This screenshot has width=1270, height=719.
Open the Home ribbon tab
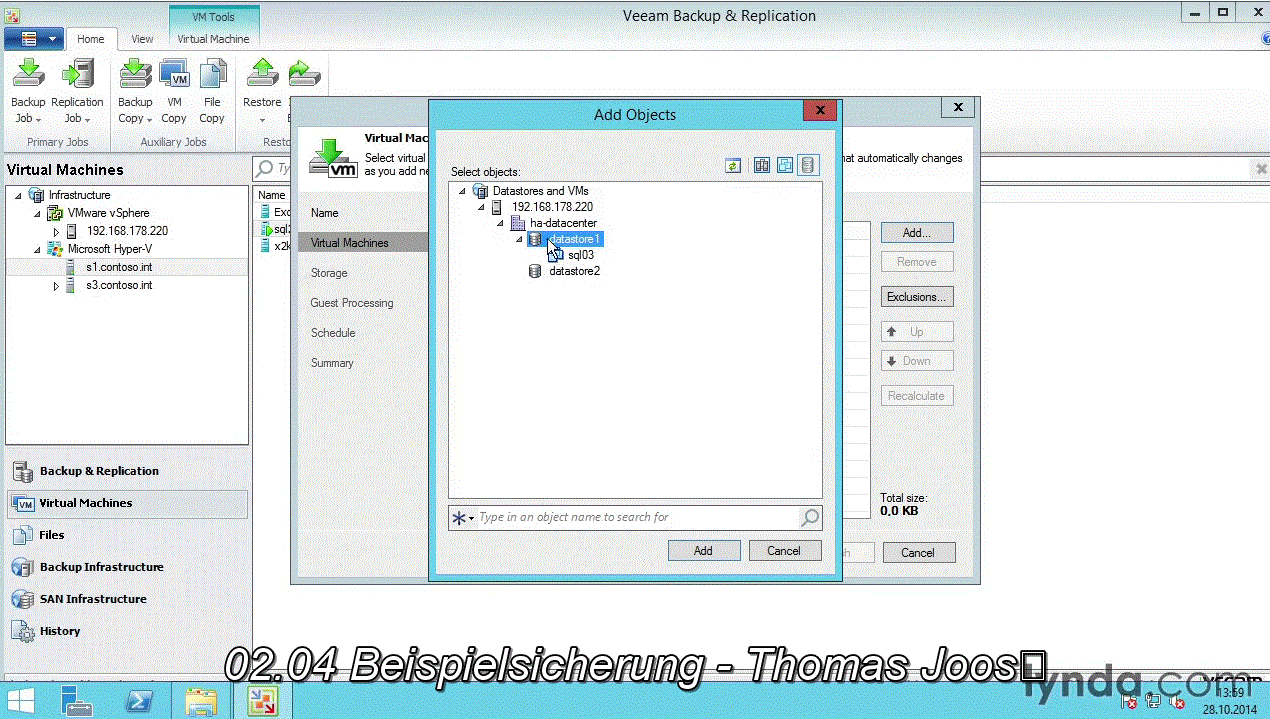click(91, 39)
